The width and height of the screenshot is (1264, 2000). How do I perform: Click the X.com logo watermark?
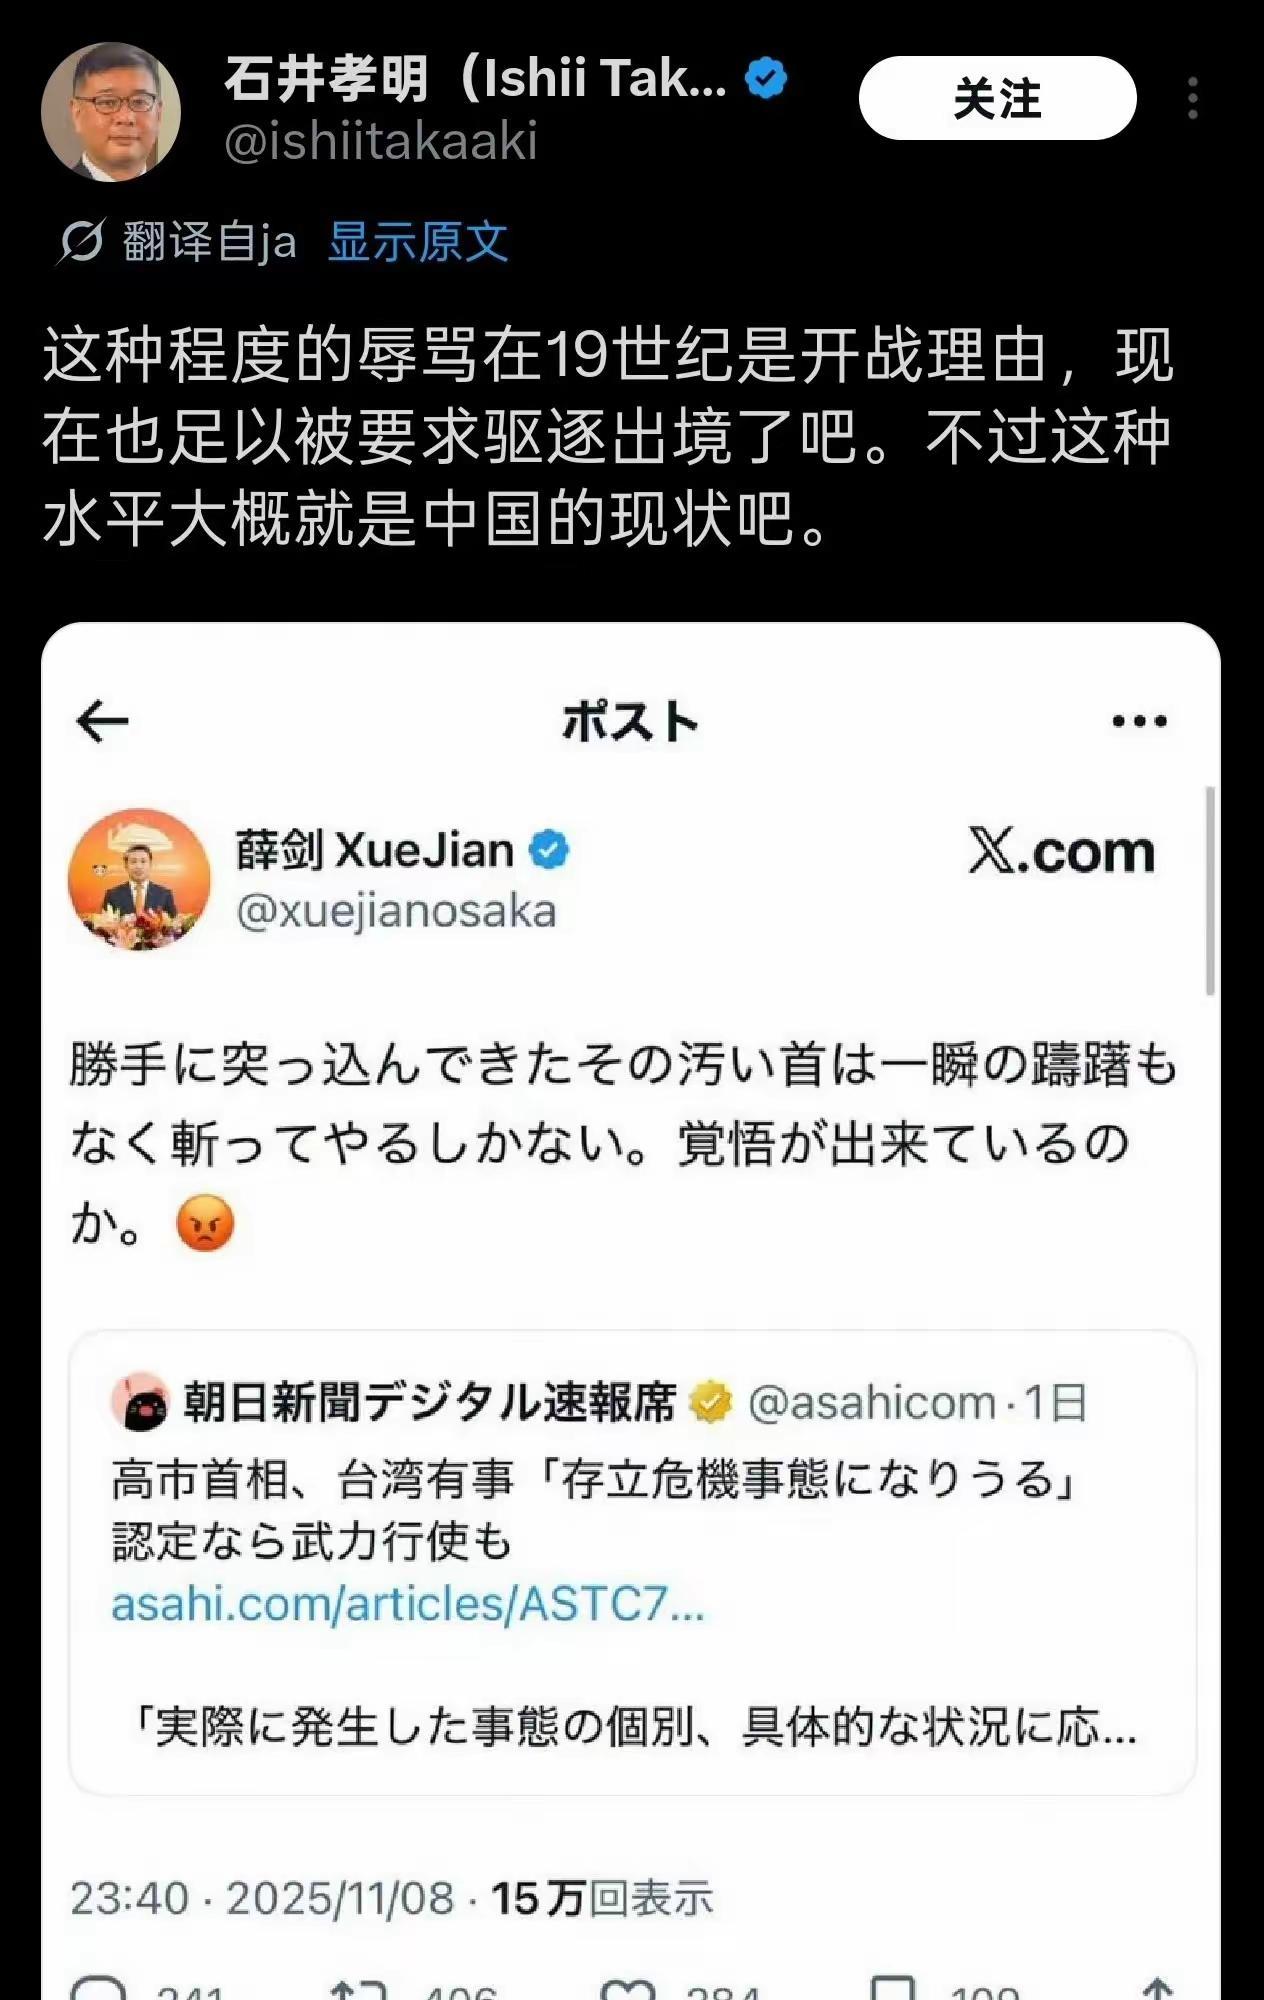pyautogui.click(x=1061, y=851)
